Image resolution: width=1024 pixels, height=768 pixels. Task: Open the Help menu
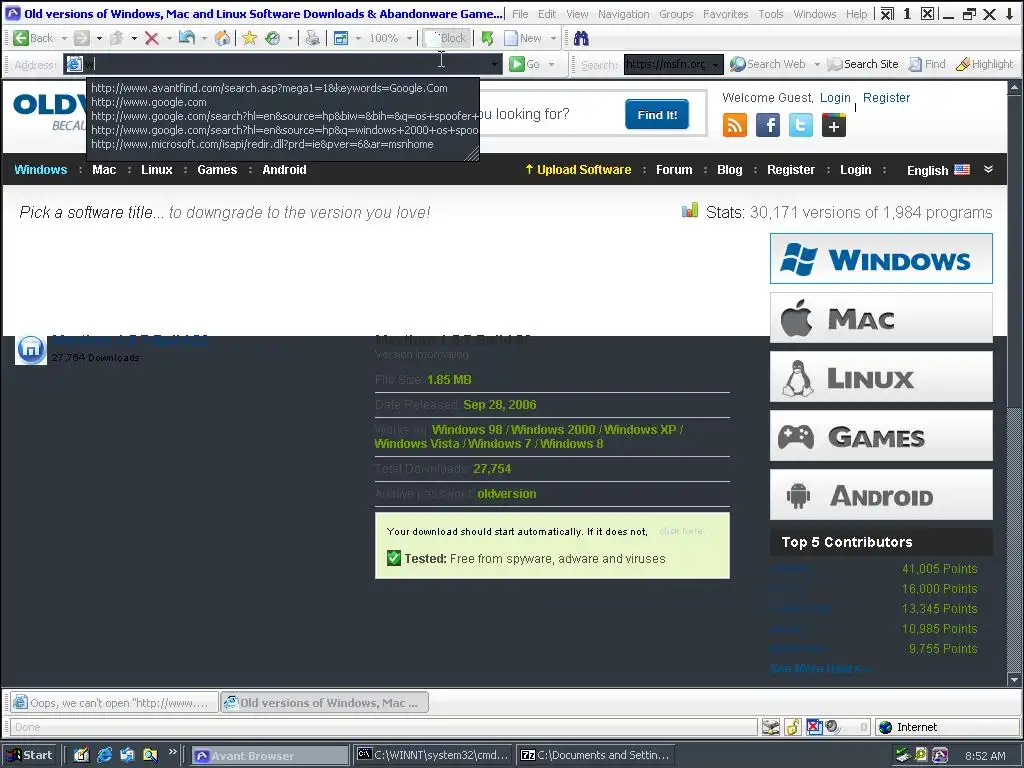pos(856,14)
